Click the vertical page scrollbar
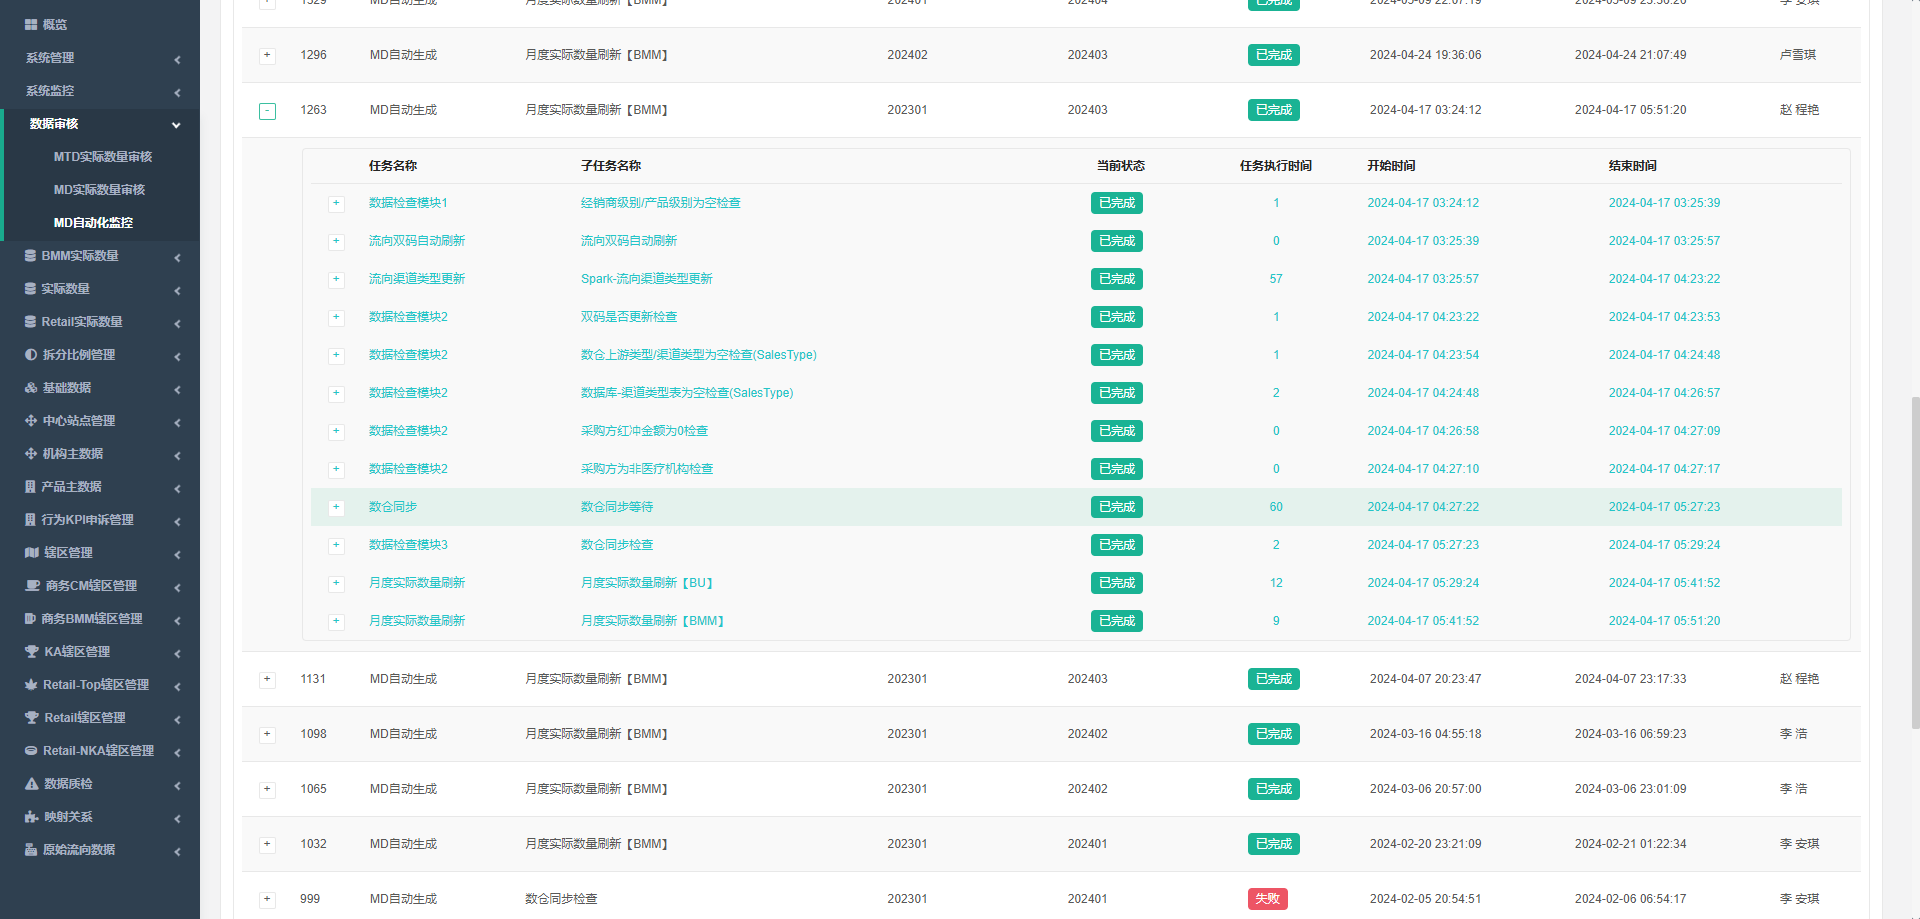The height and width of the screenshot is (919, 1920). click(x=1914, y=560)
